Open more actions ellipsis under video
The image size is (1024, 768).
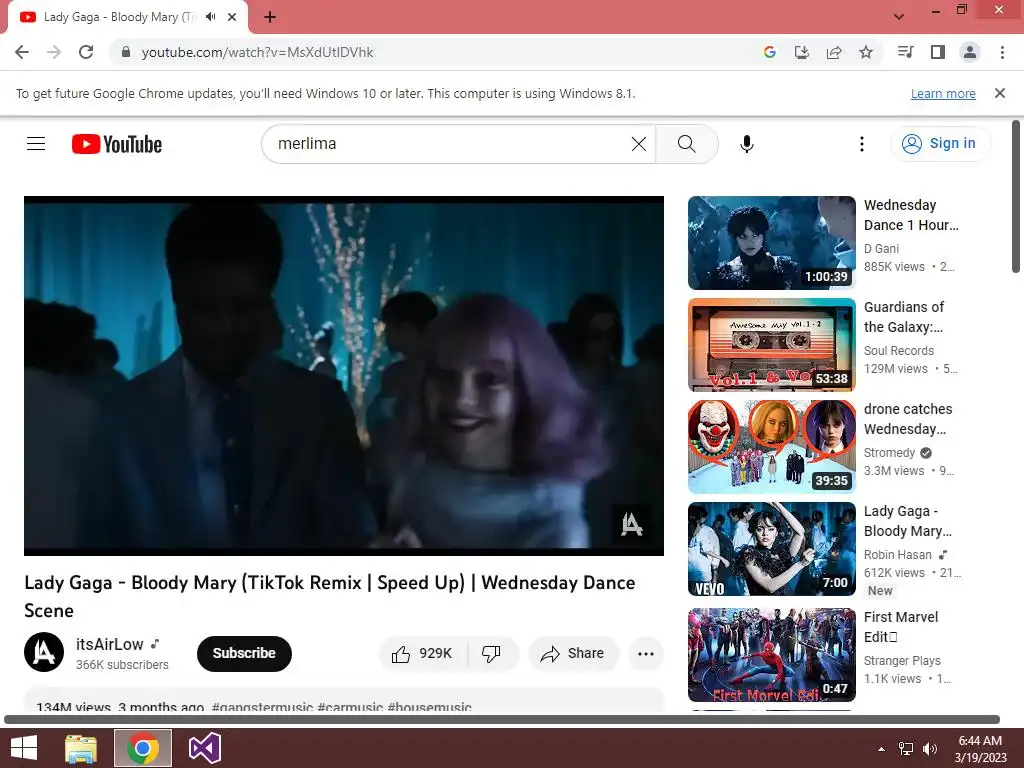[x=646, y=654]
